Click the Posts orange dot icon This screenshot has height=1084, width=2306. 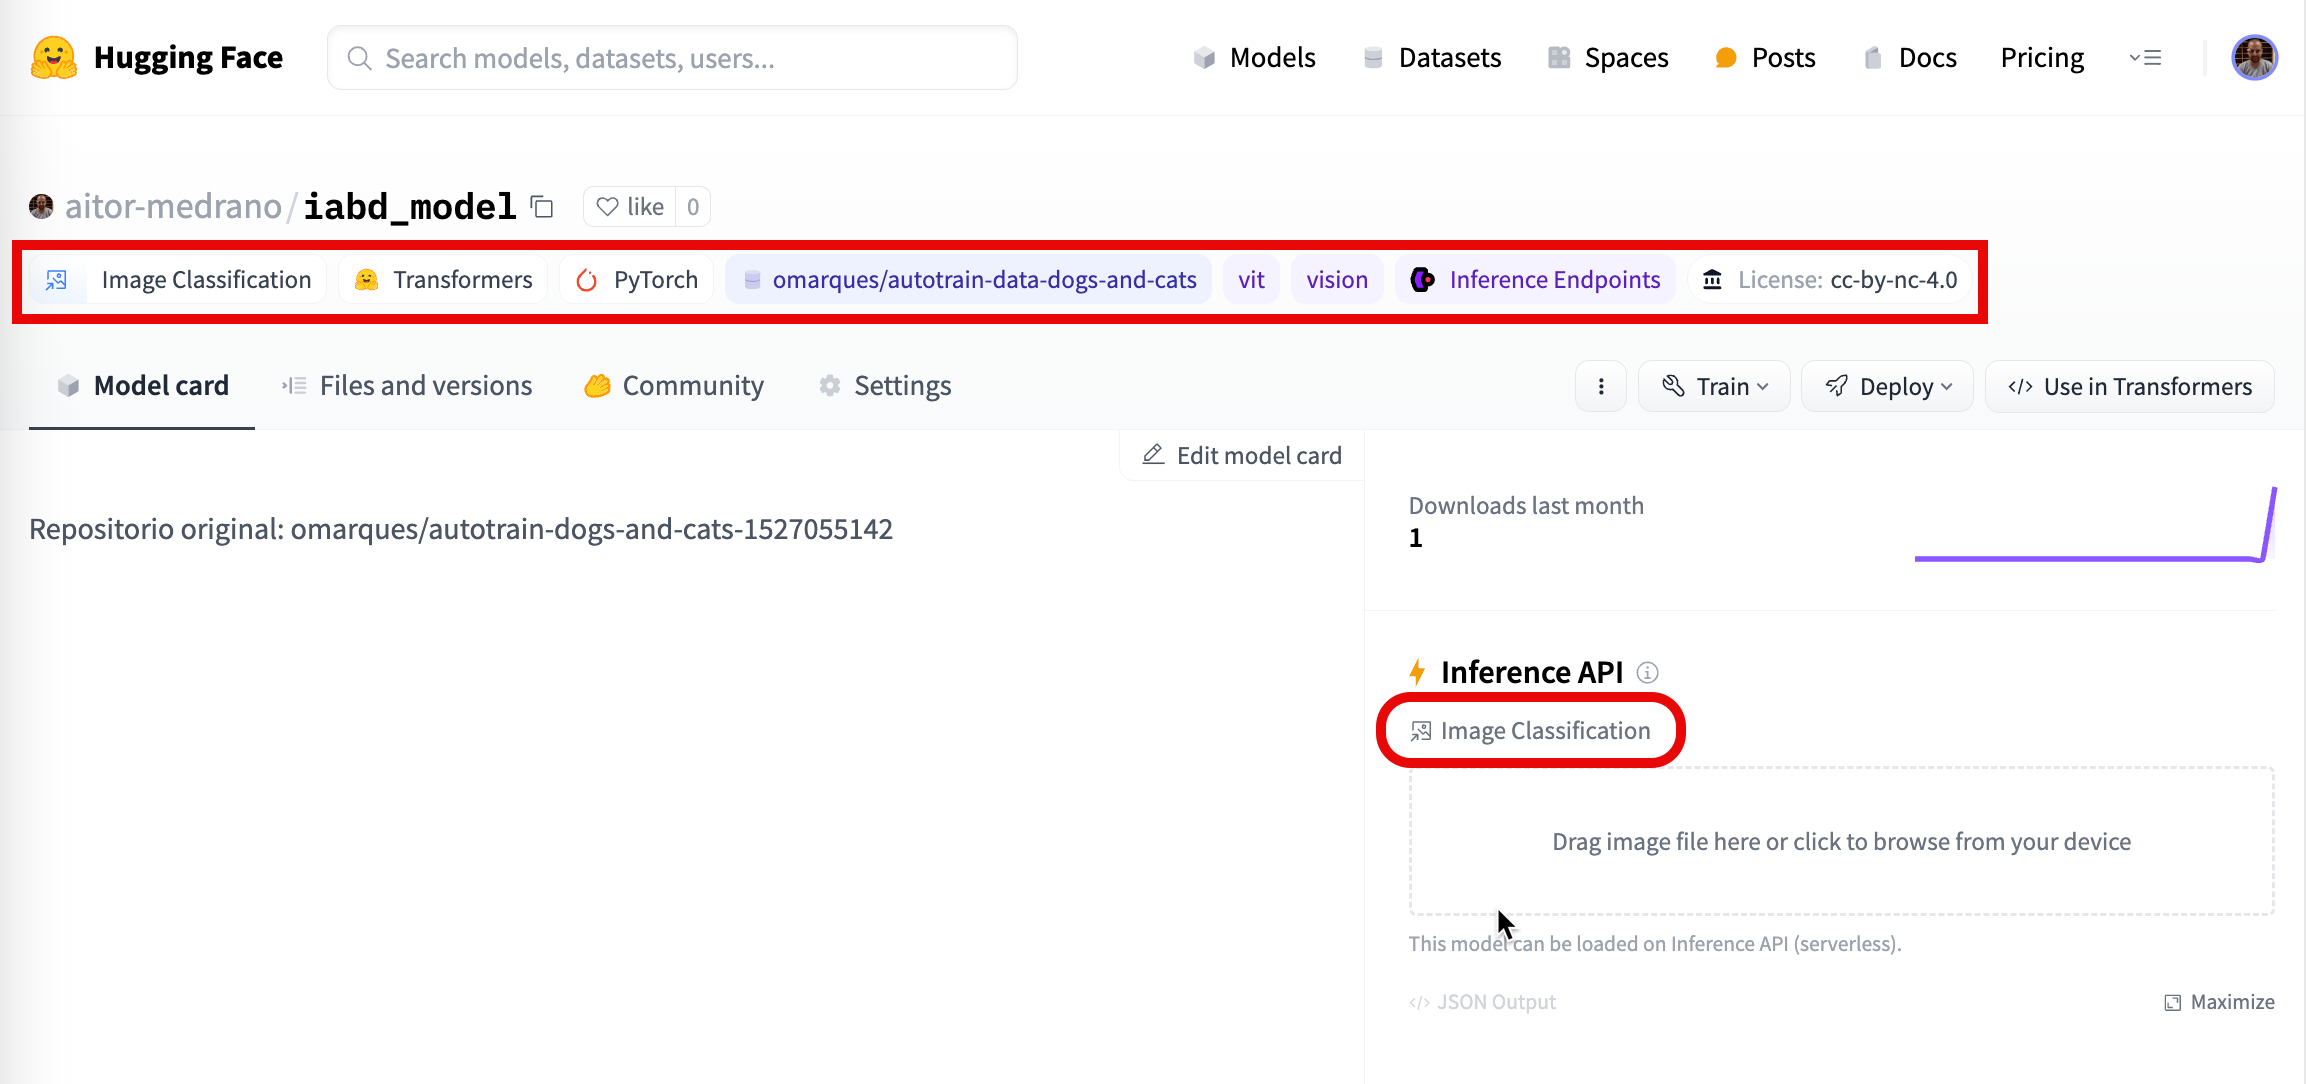[1726, 58]
